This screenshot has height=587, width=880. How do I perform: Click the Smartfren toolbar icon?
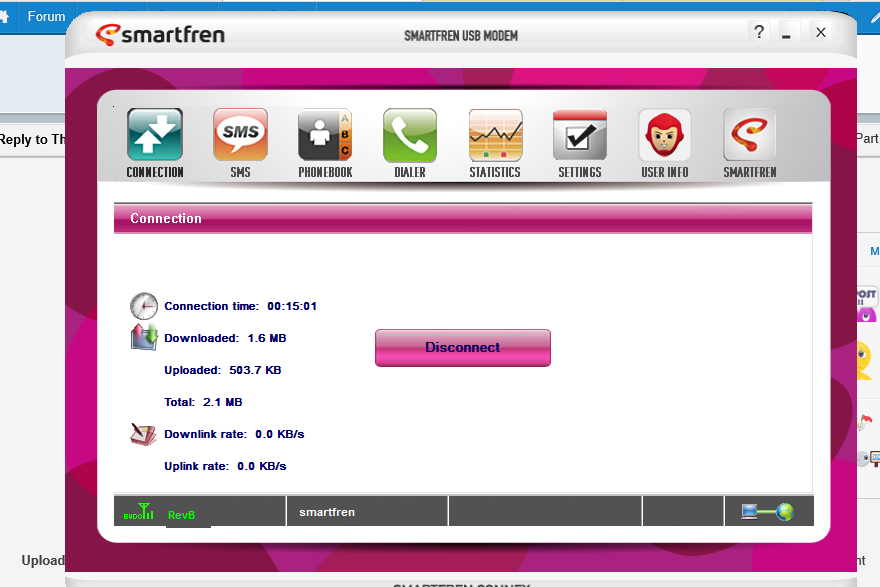coord(750,136)
